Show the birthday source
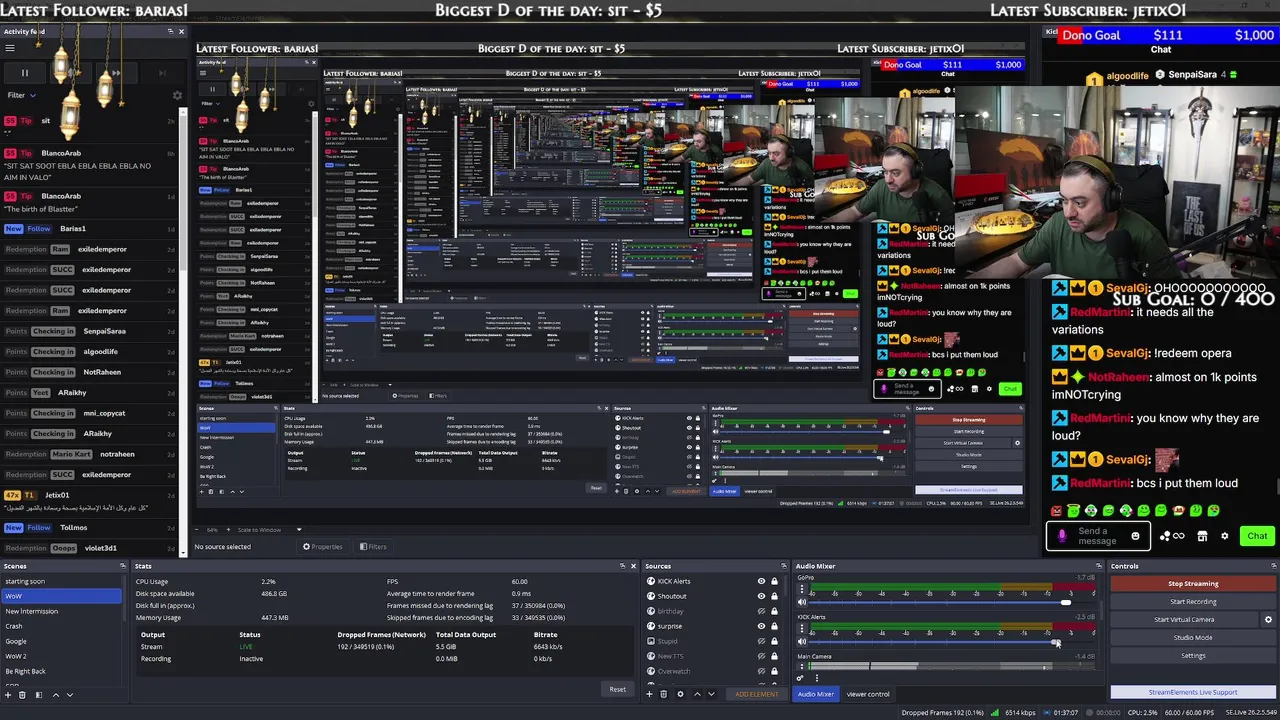 tap(761, 611)
